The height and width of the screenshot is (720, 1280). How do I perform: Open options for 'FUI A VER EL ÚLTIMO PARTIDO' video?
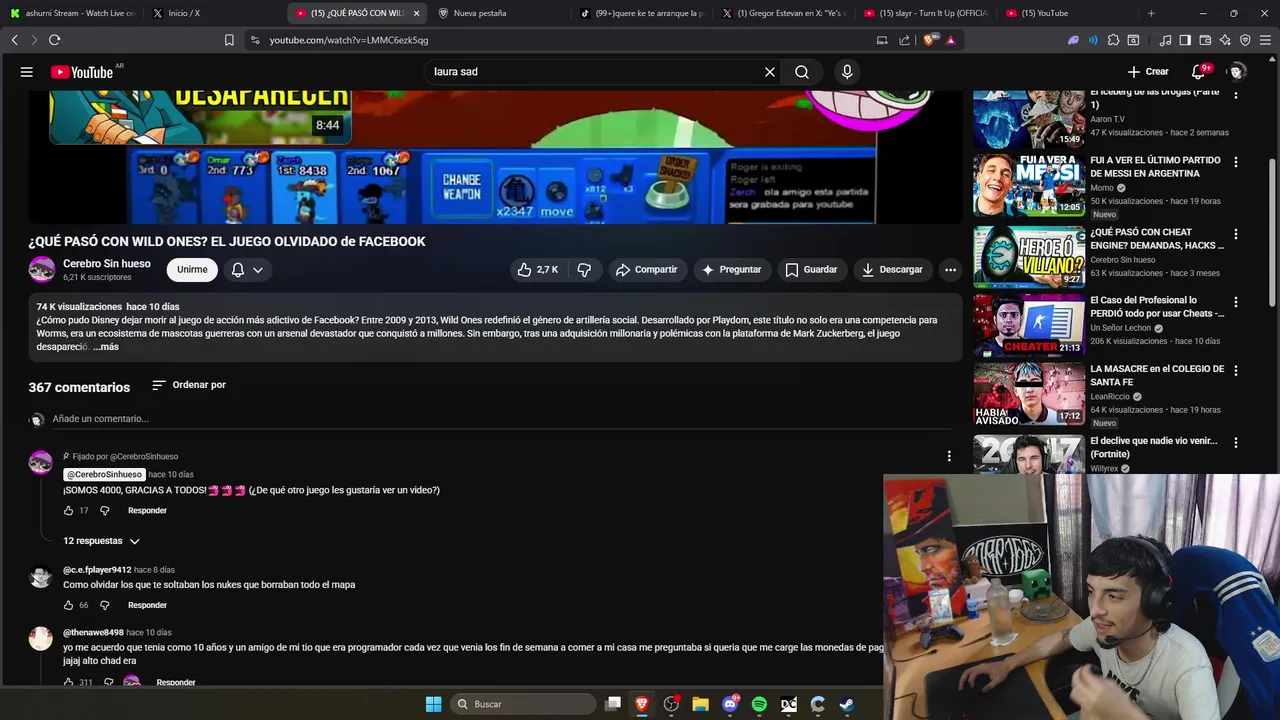tap(1236, 162)
